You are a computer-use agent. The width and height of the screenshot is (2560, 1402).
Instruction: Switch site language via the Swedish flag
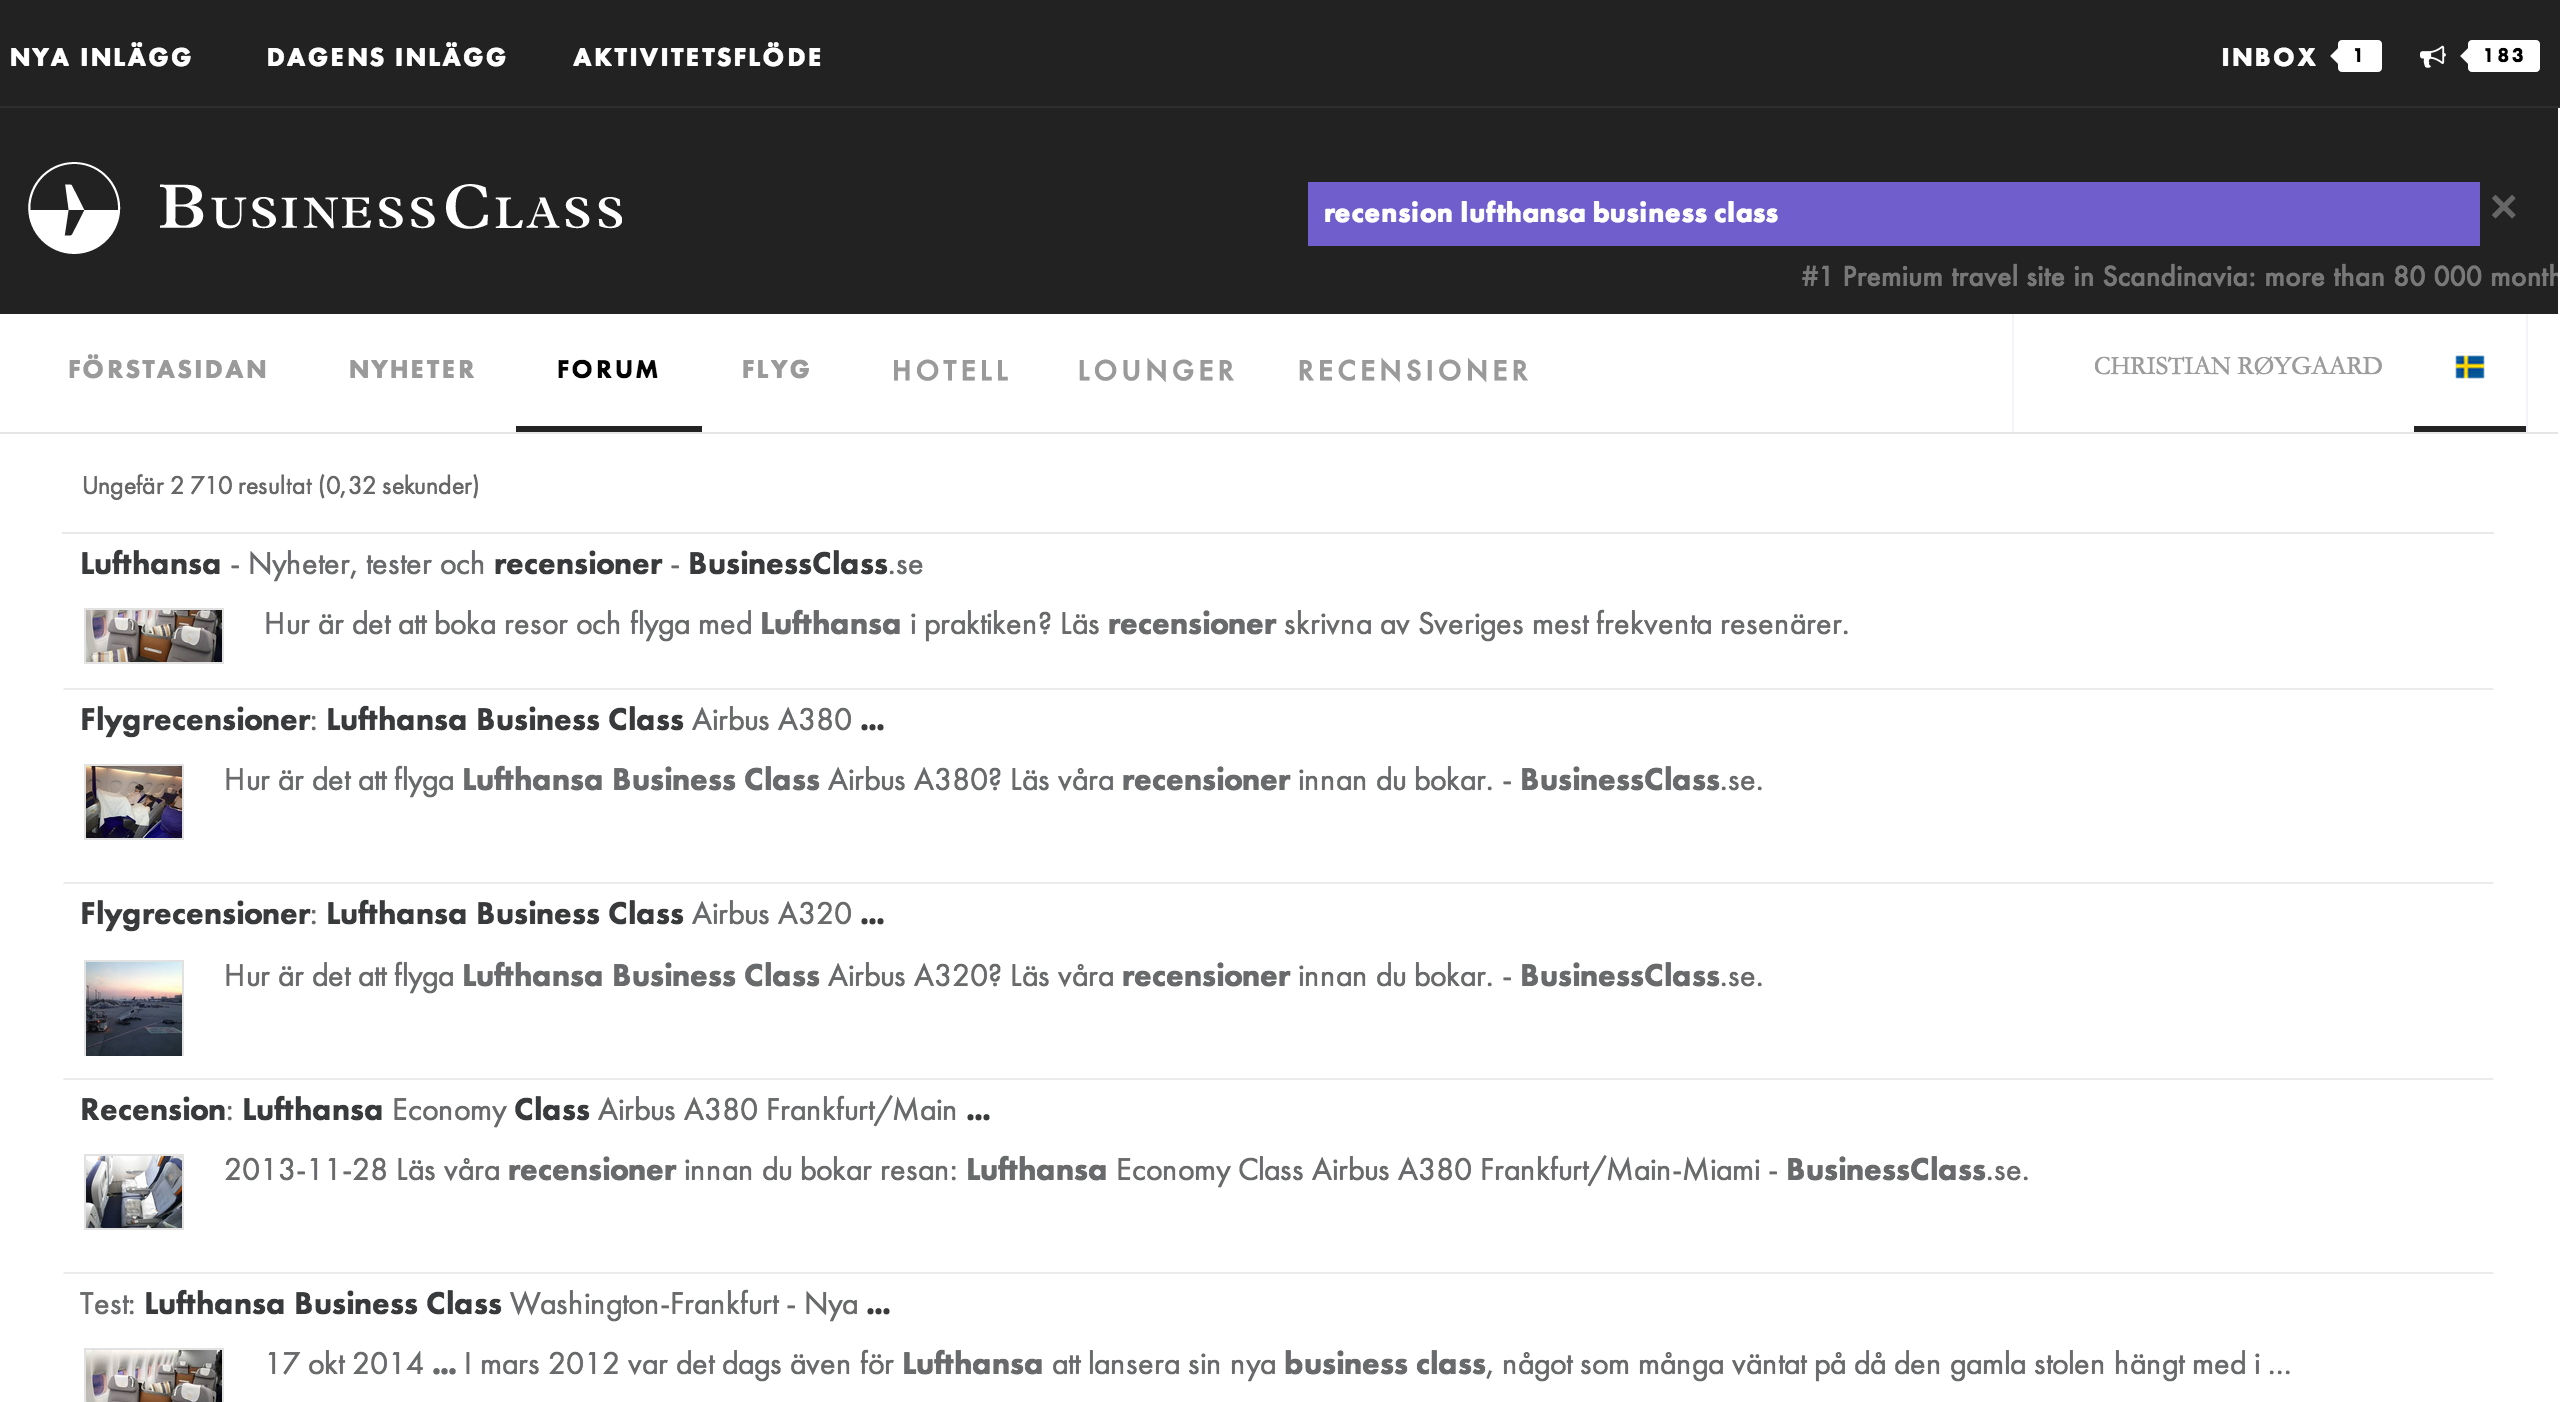tap(2470, 368)
